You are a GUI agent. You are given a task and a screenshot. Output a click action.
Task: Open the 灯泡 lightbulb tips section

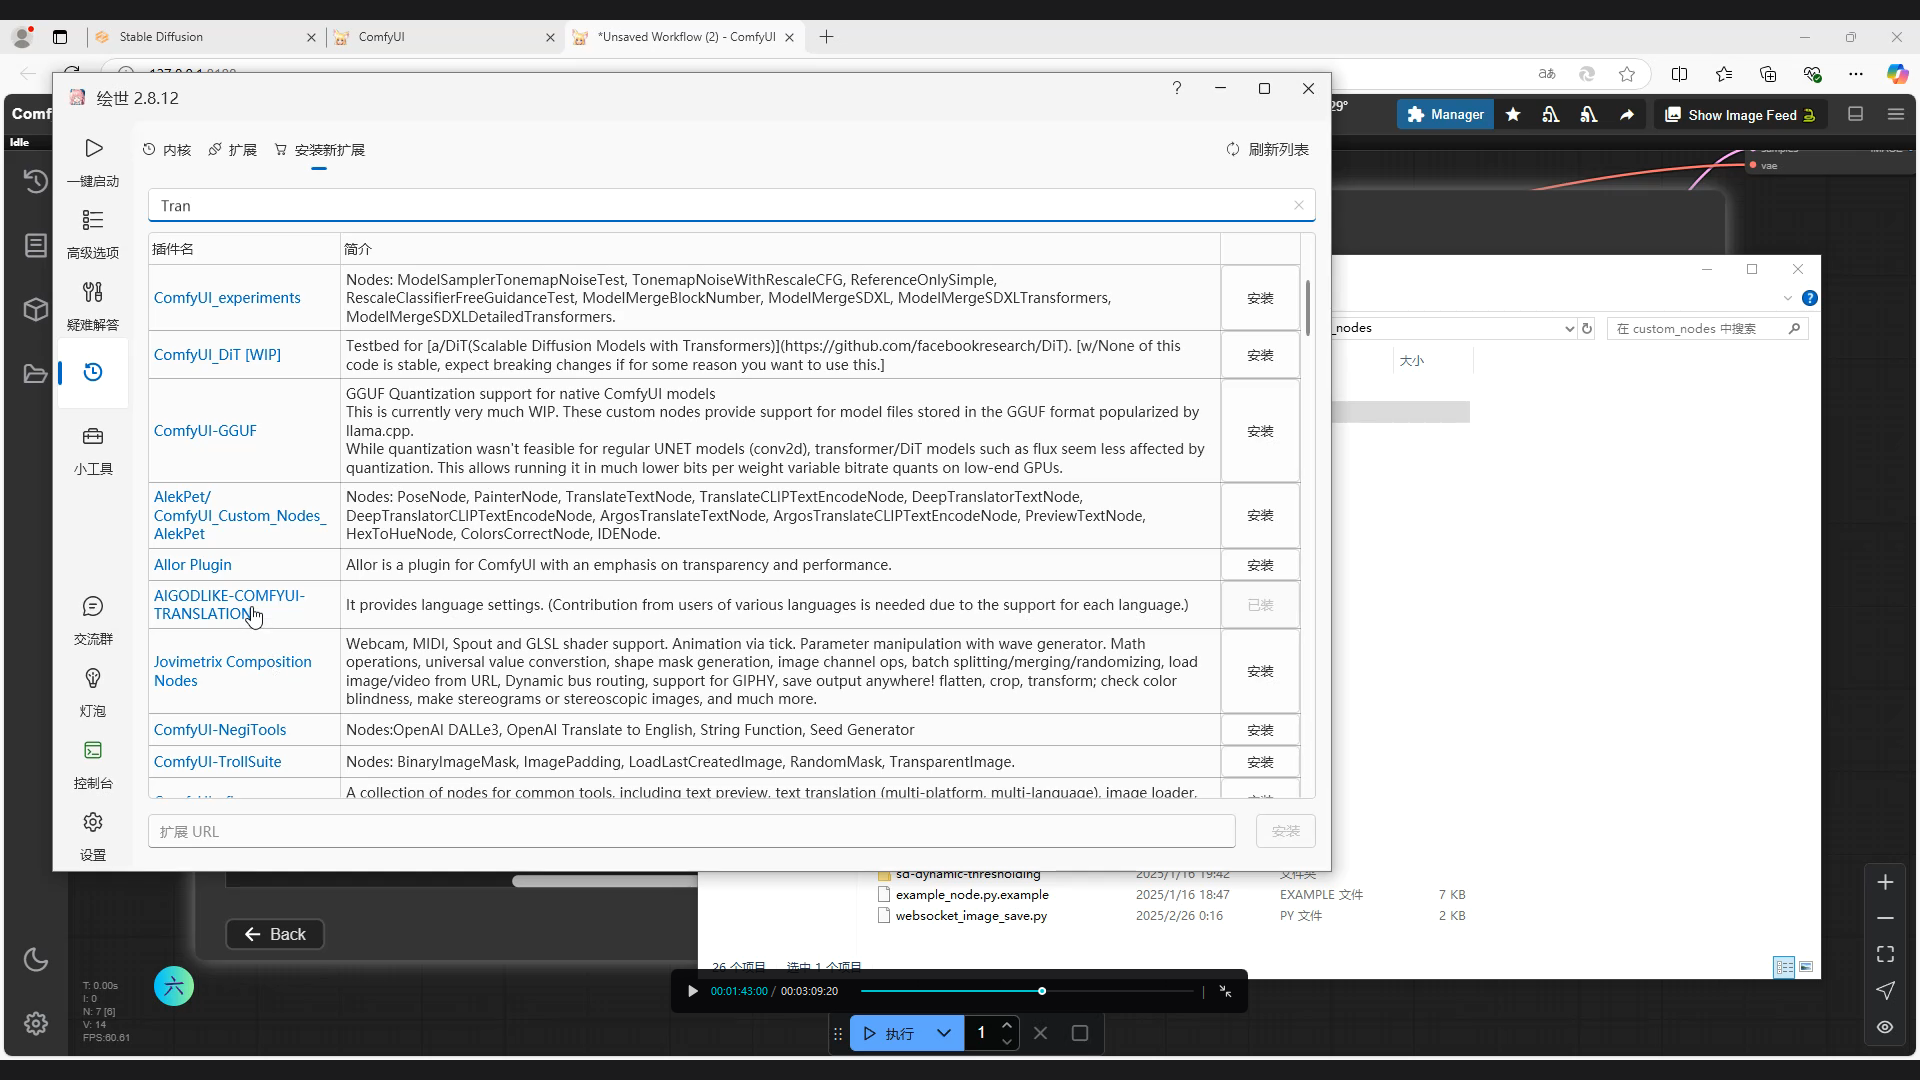[x=93, y=691]
